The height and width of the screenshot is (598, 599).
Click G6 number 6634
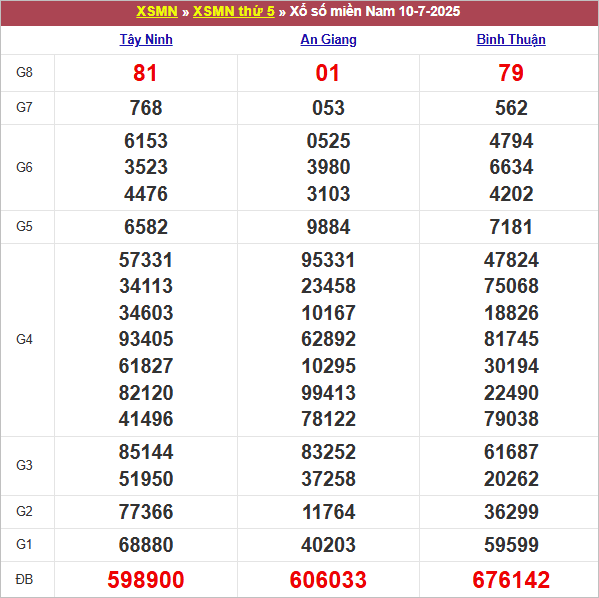(511, 167)
